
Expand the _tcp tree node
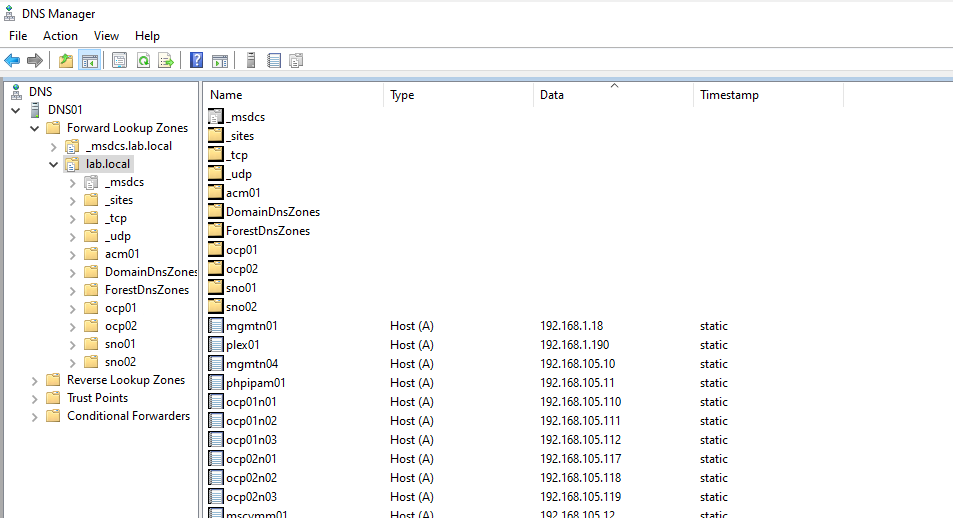[x=72, y=219]
